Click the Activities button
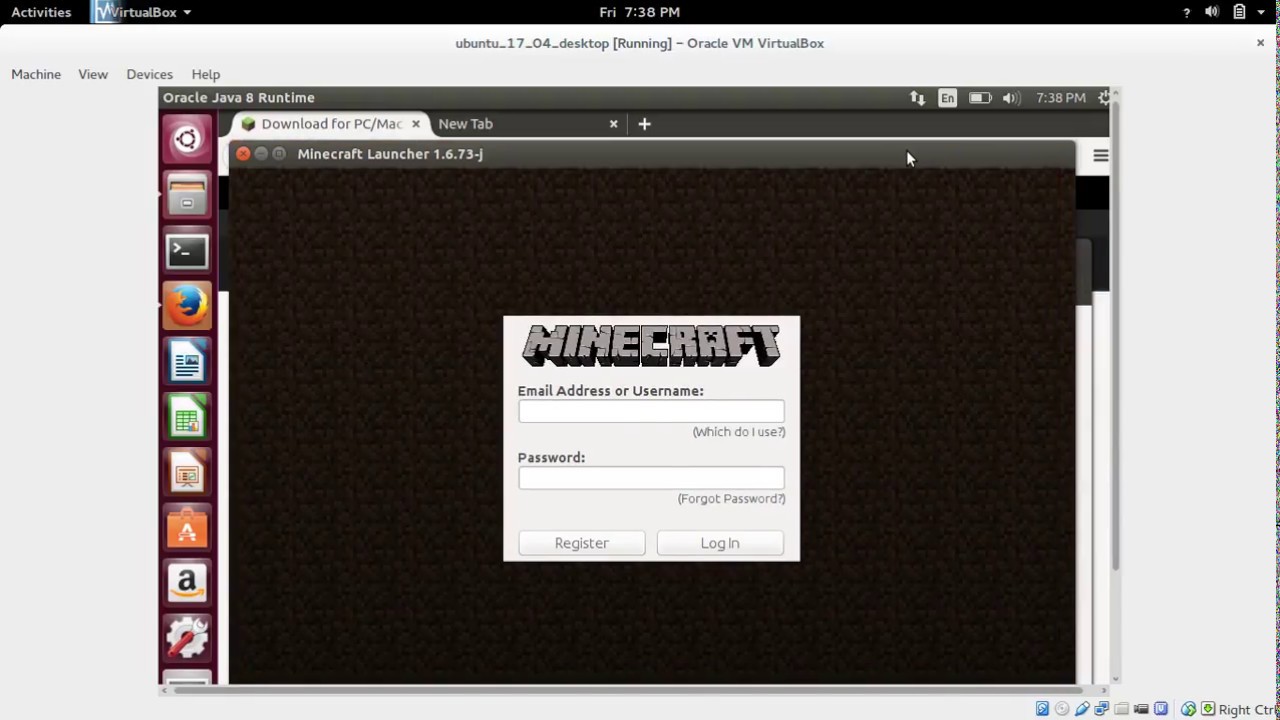 tap(41, 12)
